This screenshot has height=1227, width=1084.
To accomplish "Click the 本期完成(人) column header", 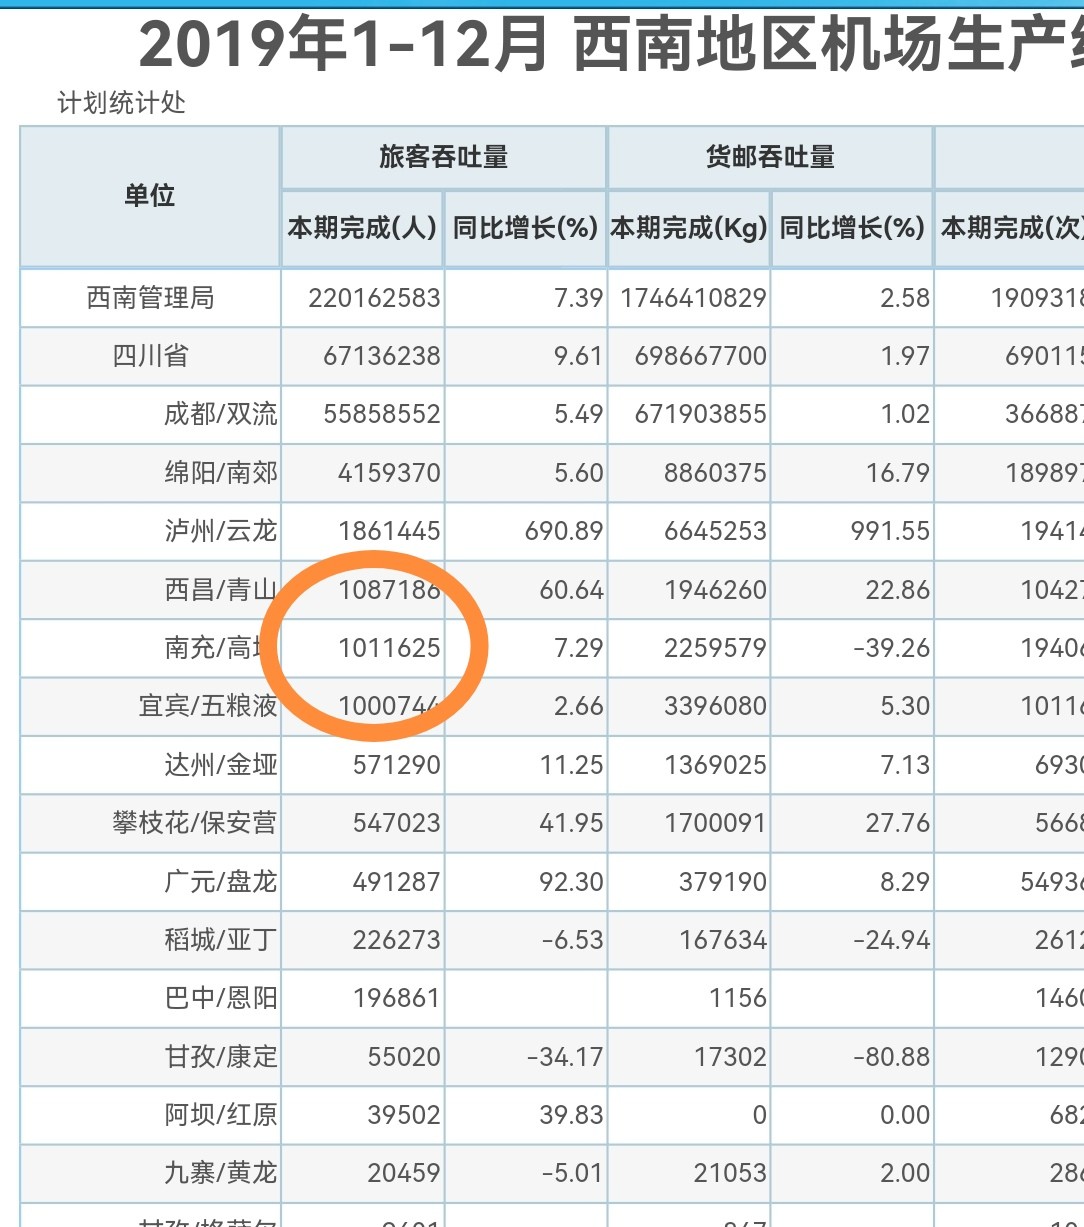I will [362, 229].
